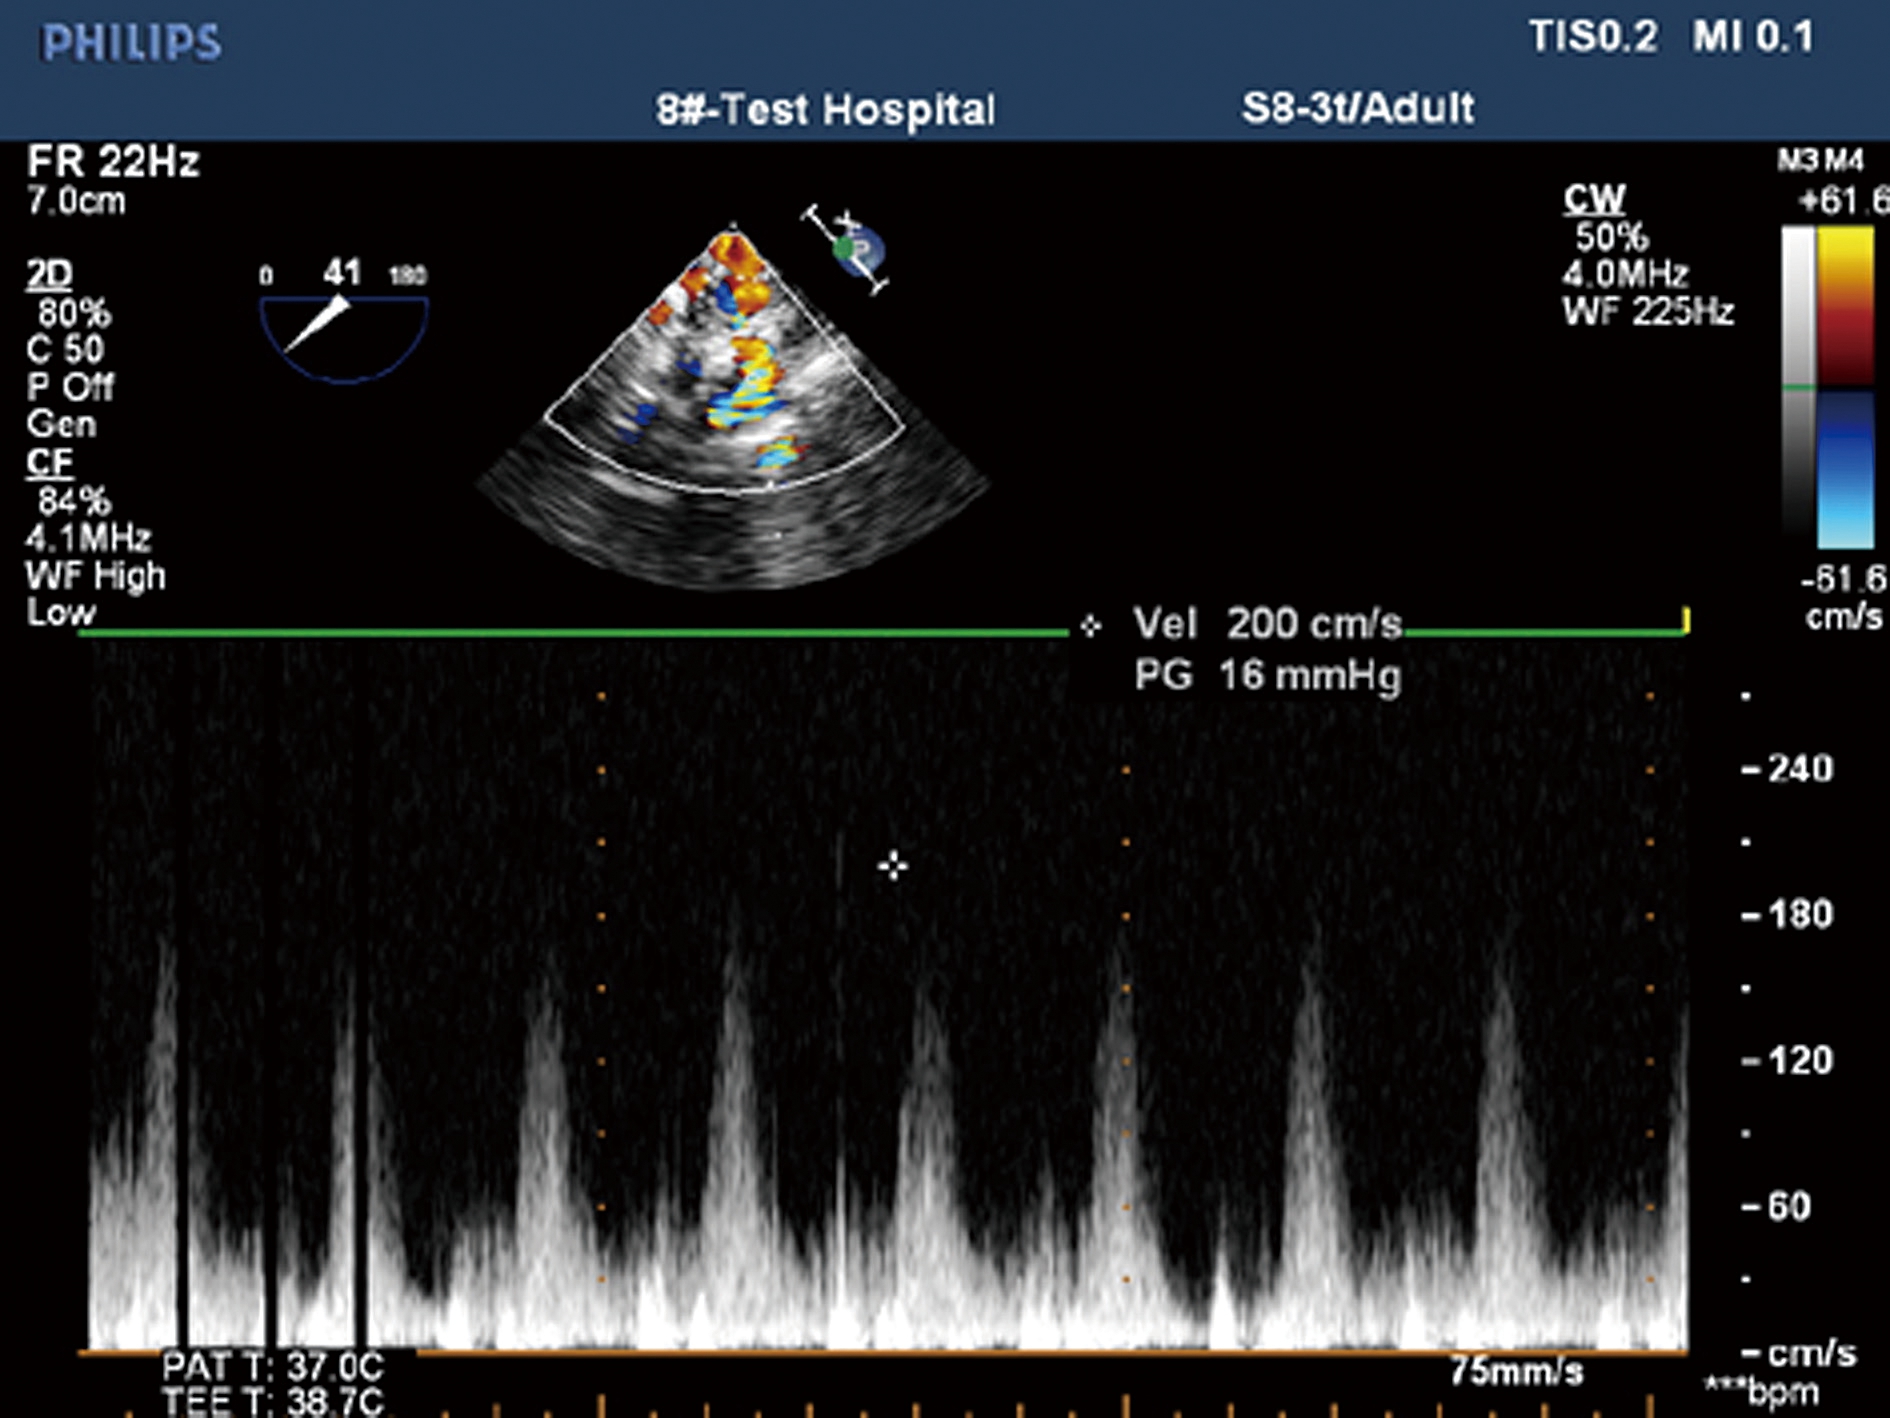1890x1418 pixels.
Task: Click the Philips logo
Action: [x=131, y=43]
